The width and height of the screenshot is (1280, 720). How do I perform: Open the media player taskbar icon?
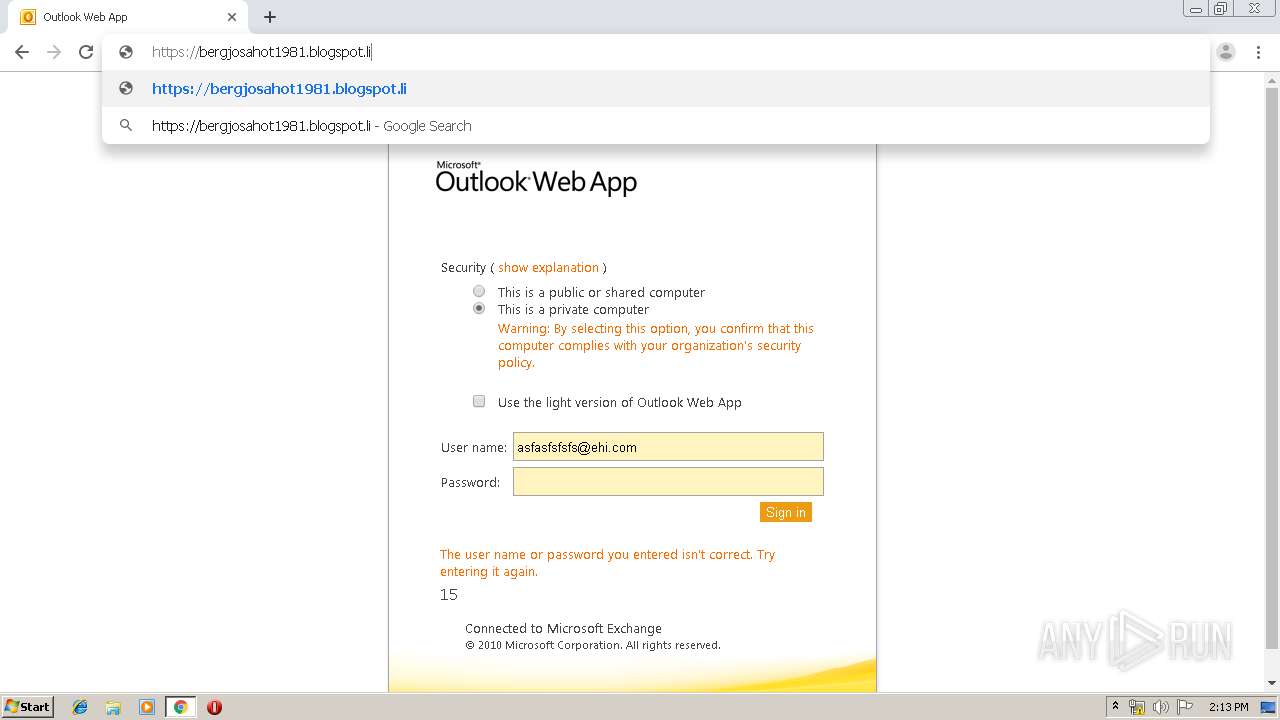pos(147,707)
